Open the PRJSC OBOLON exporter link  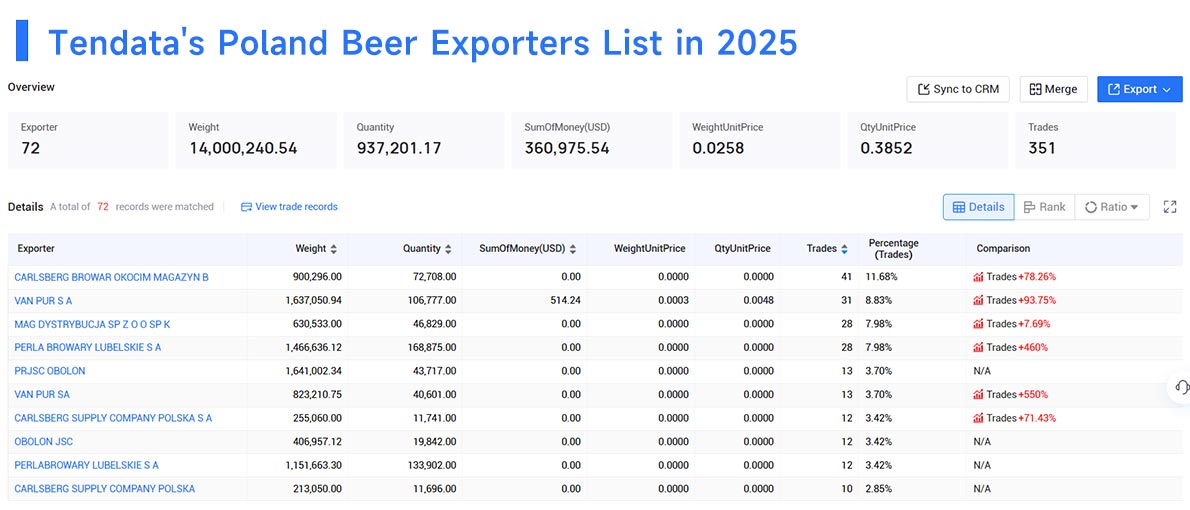point(50,371)
